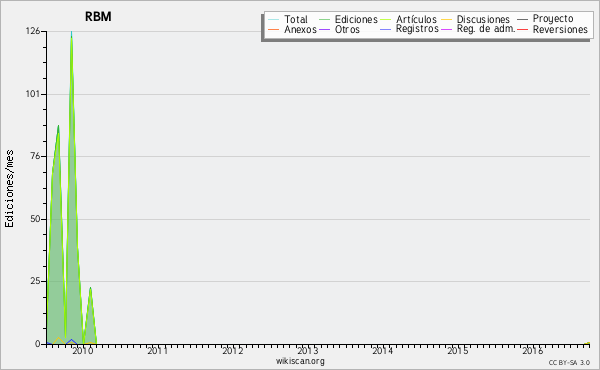This screenshot has height=370, width=600.
Task: Click the 2016 x-axis label
Action: pyautogui.click(x=533, y=351)
